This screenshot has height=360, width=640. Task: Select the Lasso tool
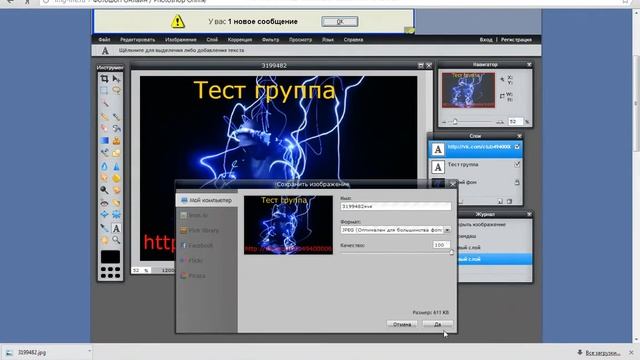click(x=116, y=90)
